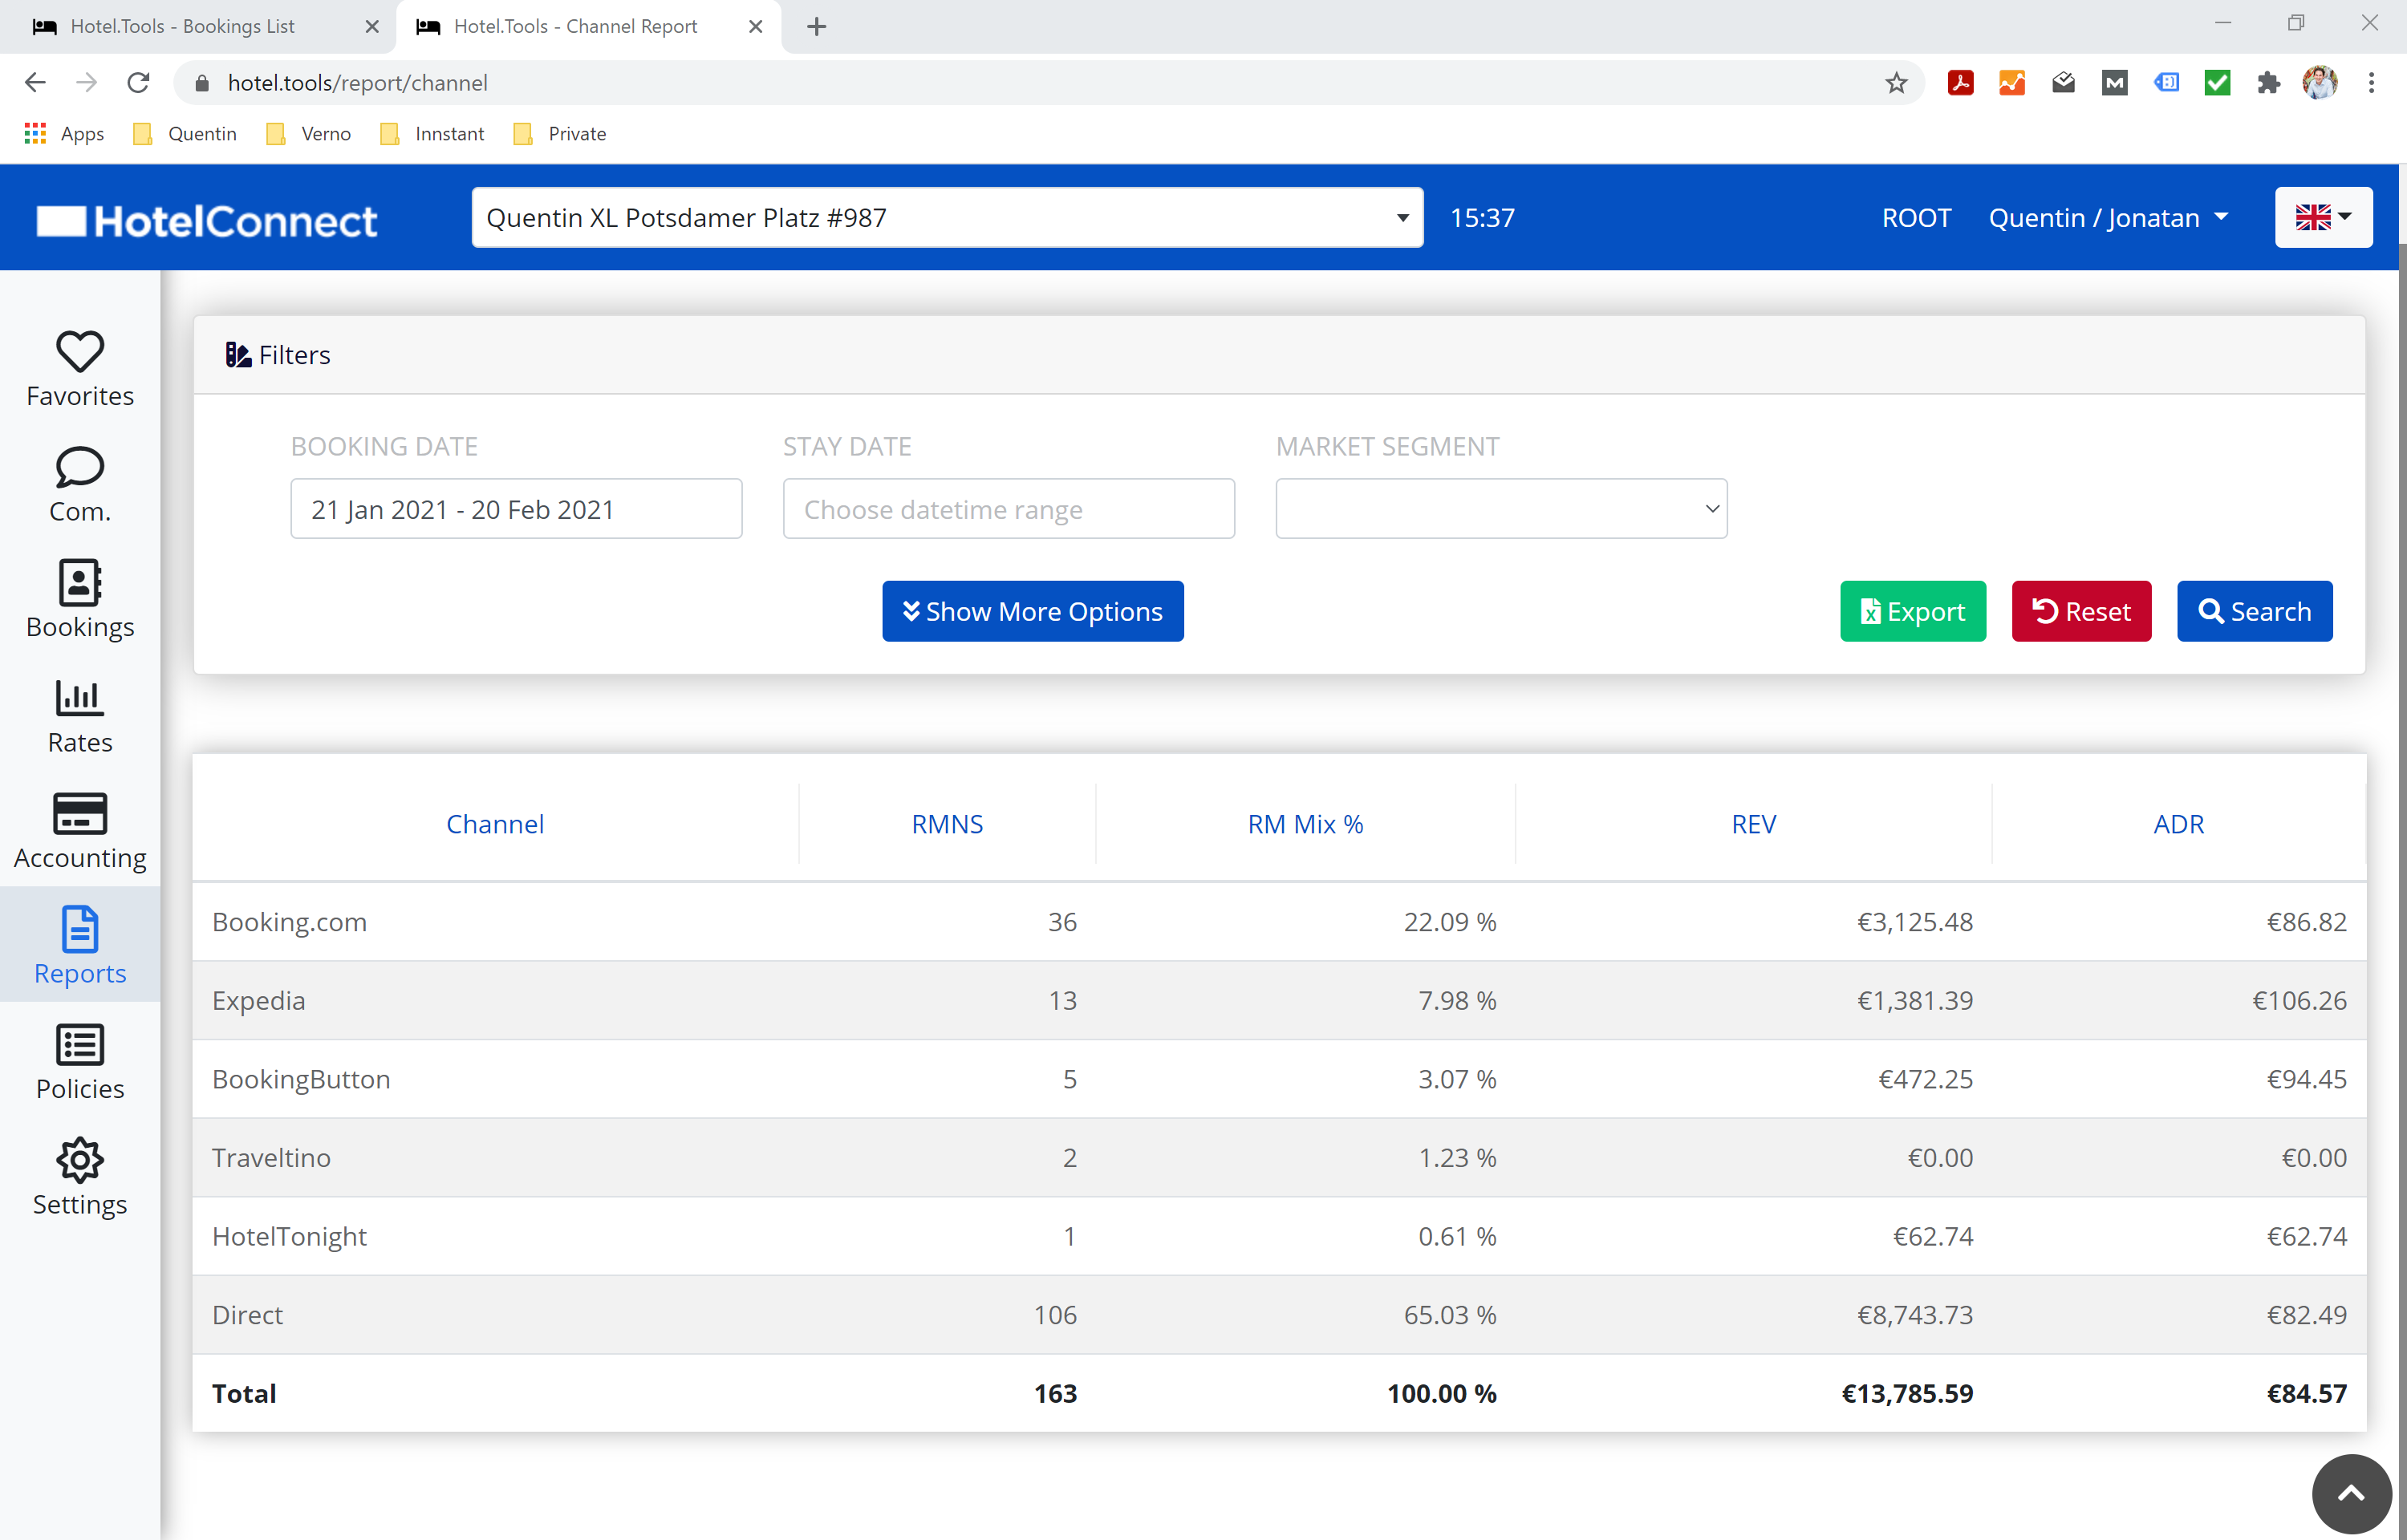
Task: Click the Direct row label
Action: click(247, 1315)
